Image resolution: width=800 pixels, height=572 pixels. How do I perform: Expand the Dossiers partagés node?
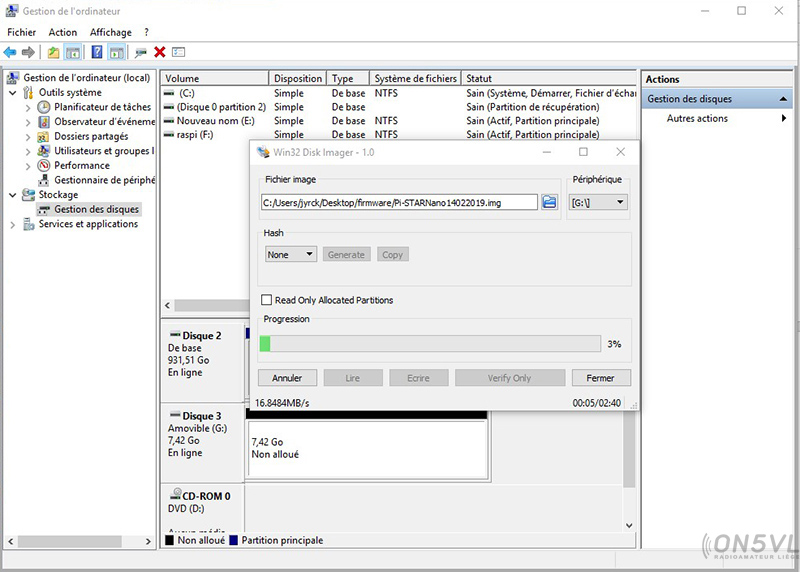tap(28, 137)
